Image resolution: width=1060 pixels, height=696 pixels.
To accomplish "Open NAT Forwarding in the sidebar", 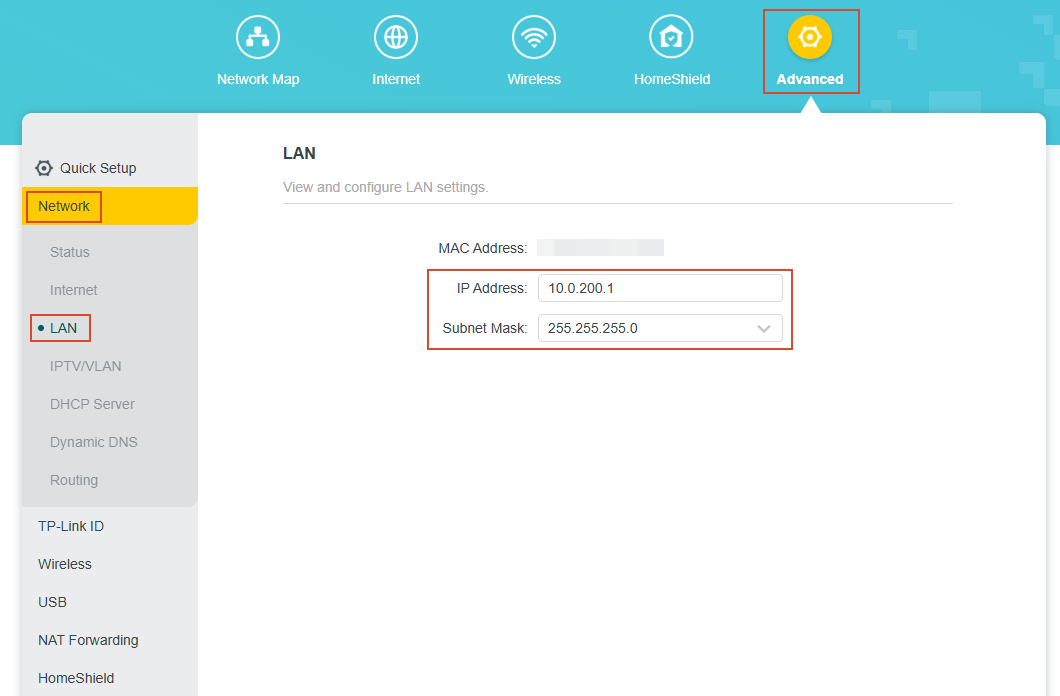I will tap(89, 640).
